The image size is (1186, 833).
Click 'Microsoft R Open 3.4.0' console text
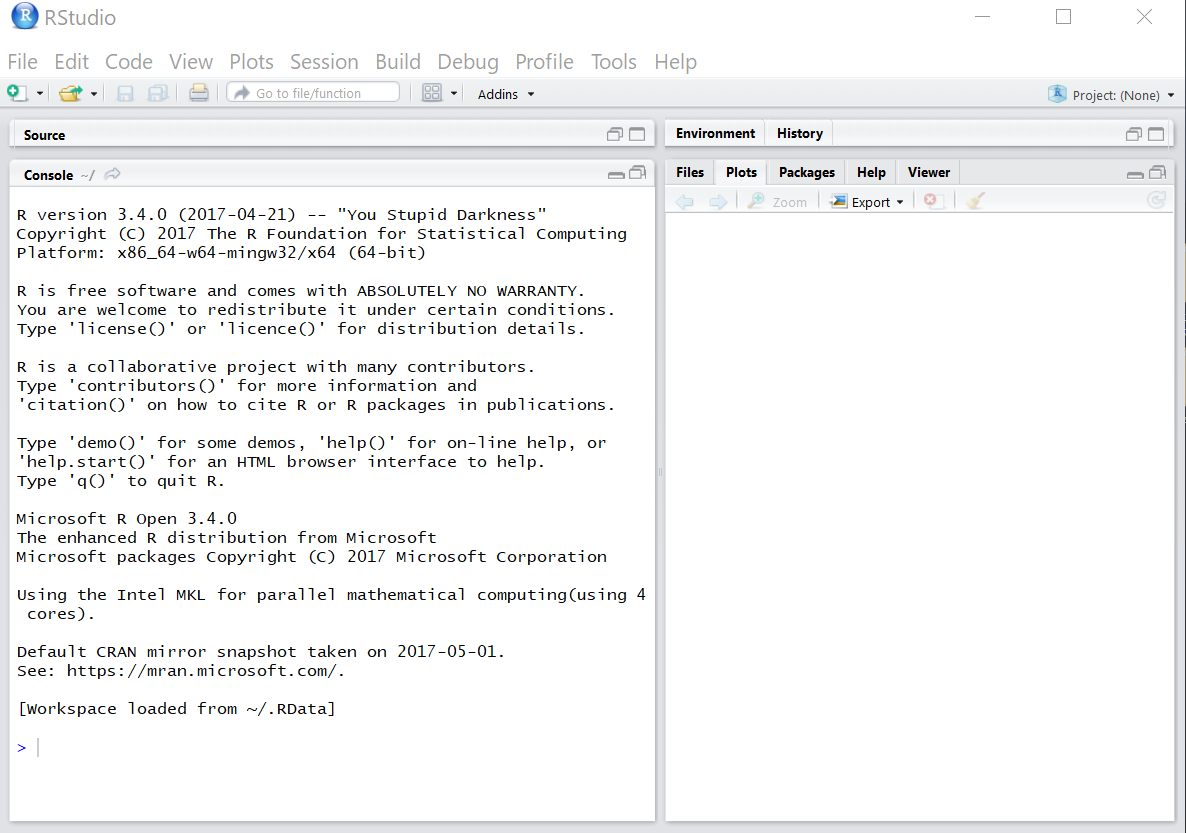126,519
